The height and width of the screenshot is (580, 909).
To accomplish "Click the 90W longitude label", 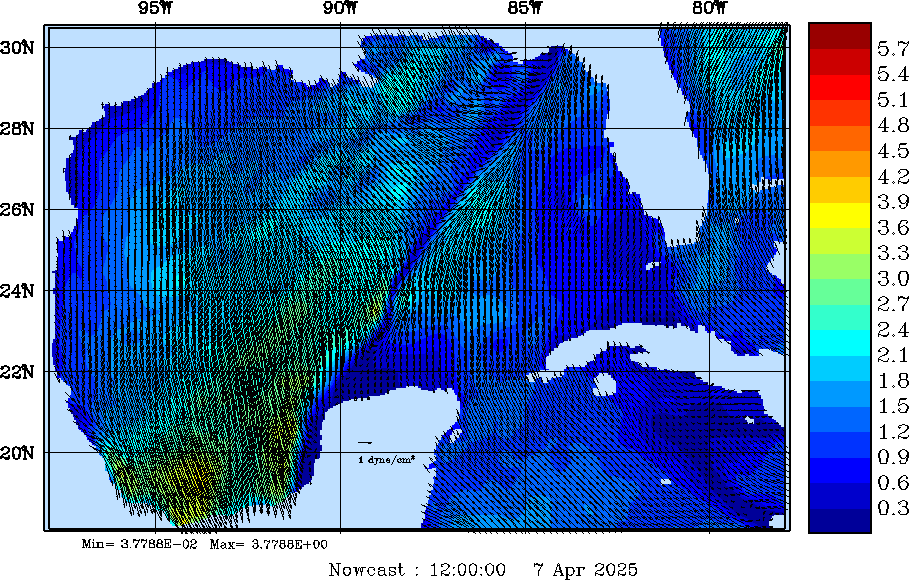I will tap(340, 8).
